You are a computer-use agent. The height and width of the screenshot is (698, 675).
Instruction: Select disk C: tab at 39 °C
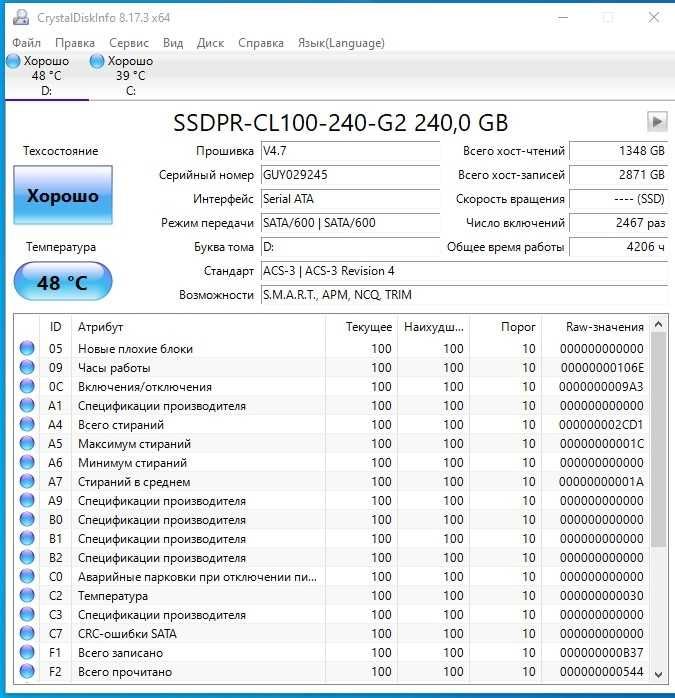pos(130,76)
